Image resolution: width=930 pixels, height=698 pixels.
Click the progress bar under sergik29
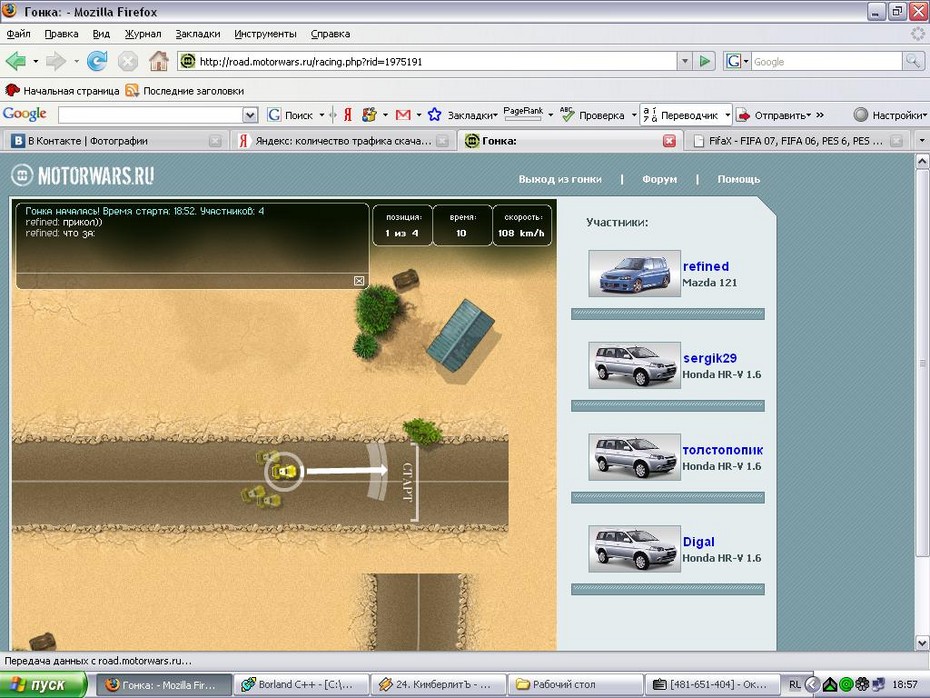click(667, 406)
